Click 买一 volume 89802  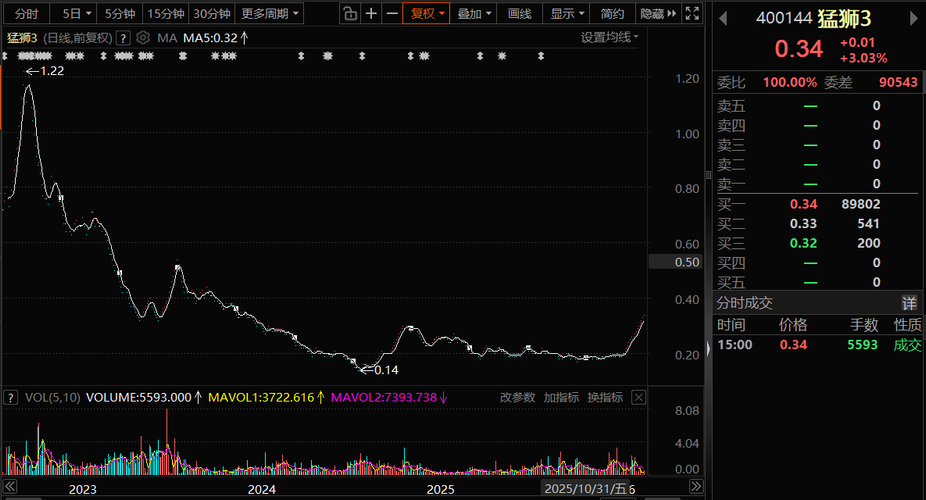[860, 204]
